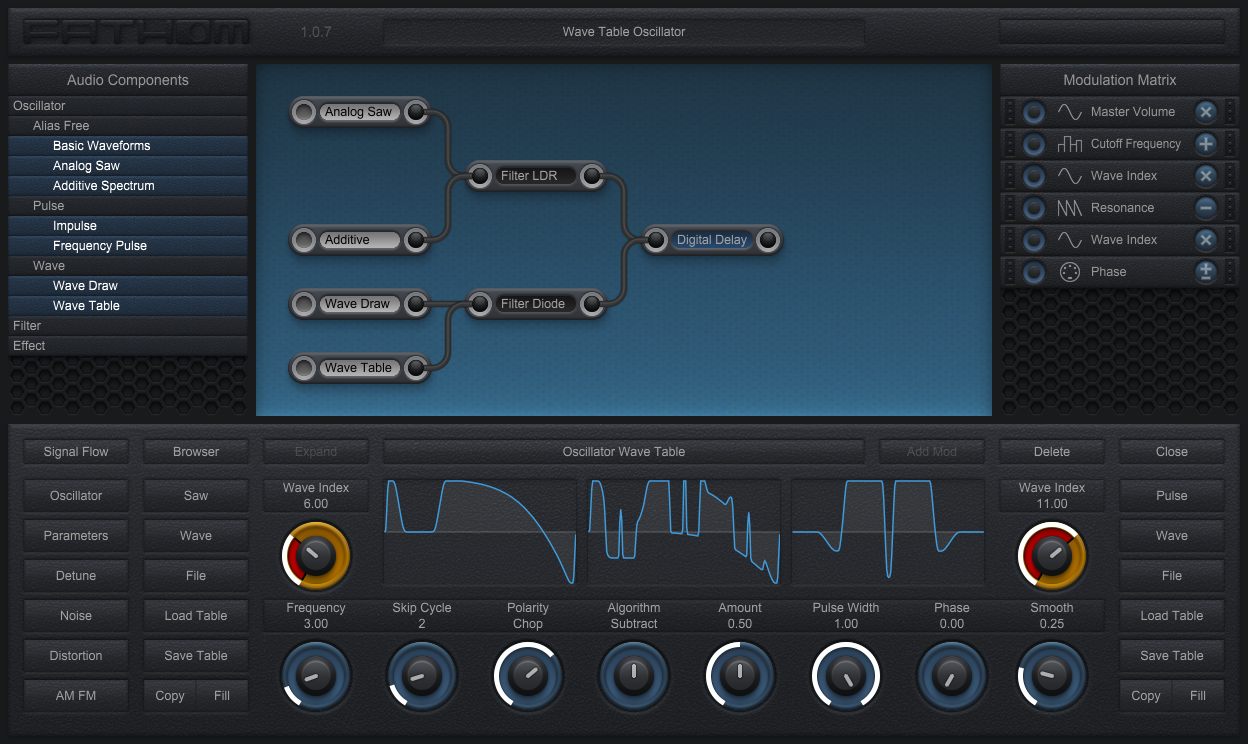Click the step sequencer icon beside Cutoff Frequency
The width and height of the screenshot is (1248, 744).
1070,144
